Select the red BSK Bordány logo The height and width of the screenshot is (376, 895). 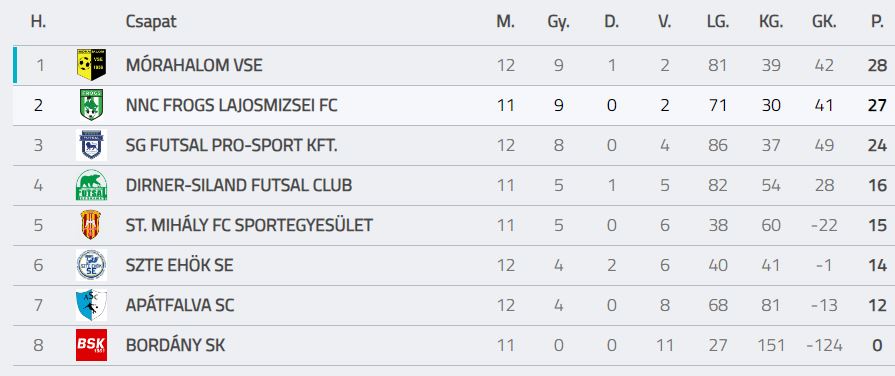[x=91, y=345]
